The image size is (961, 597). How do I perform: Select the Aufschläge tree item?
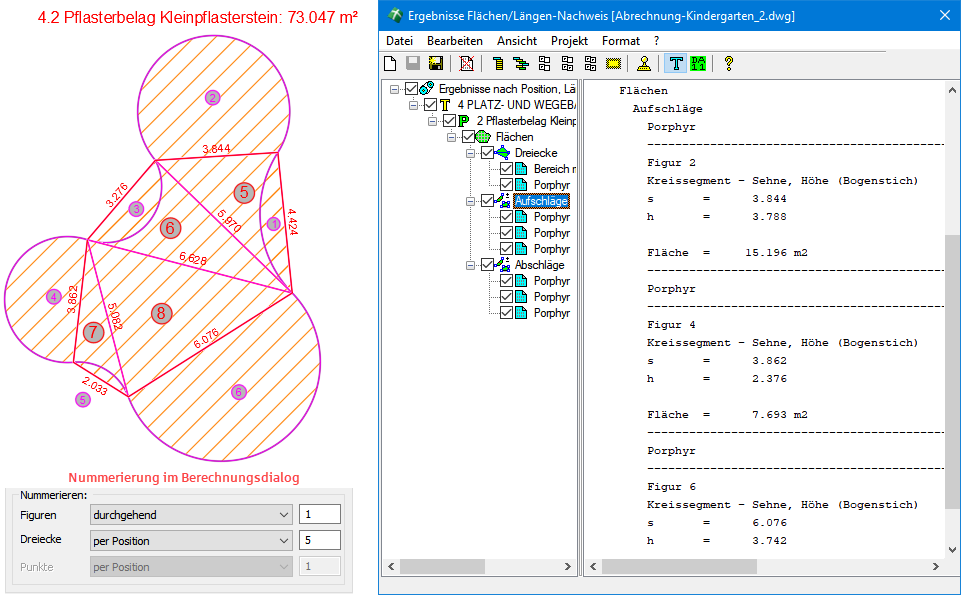541,201
